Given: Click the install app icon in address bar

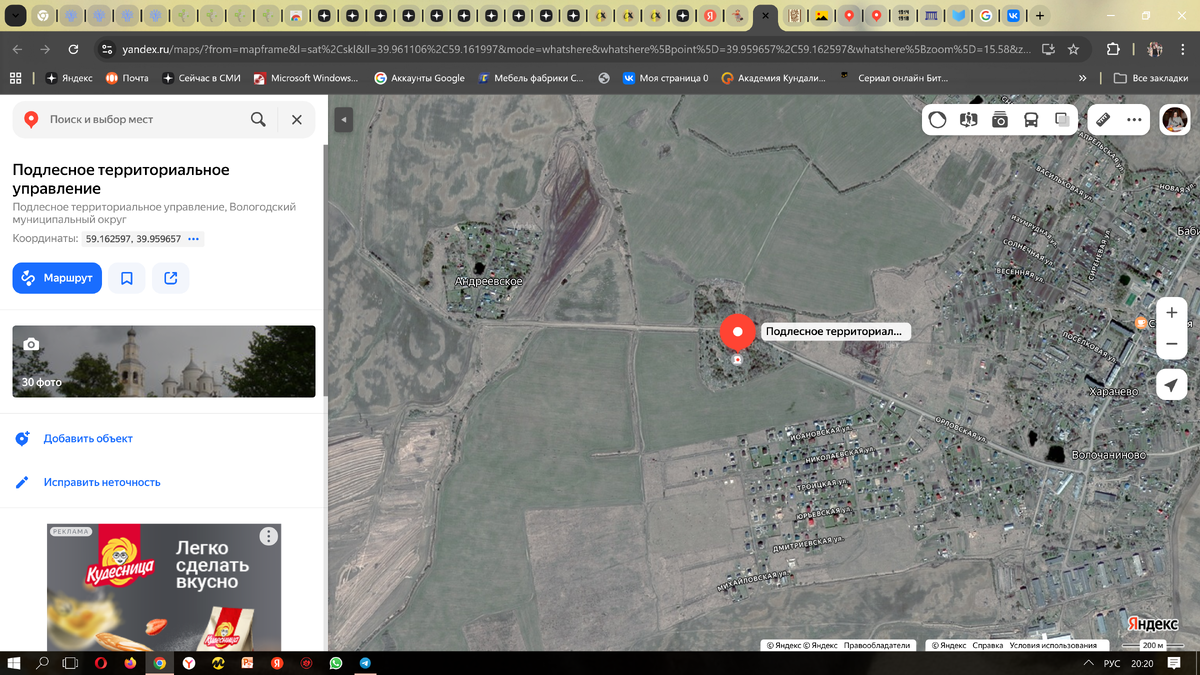Looking at the screenshot, I should [x=1047, y=49].
